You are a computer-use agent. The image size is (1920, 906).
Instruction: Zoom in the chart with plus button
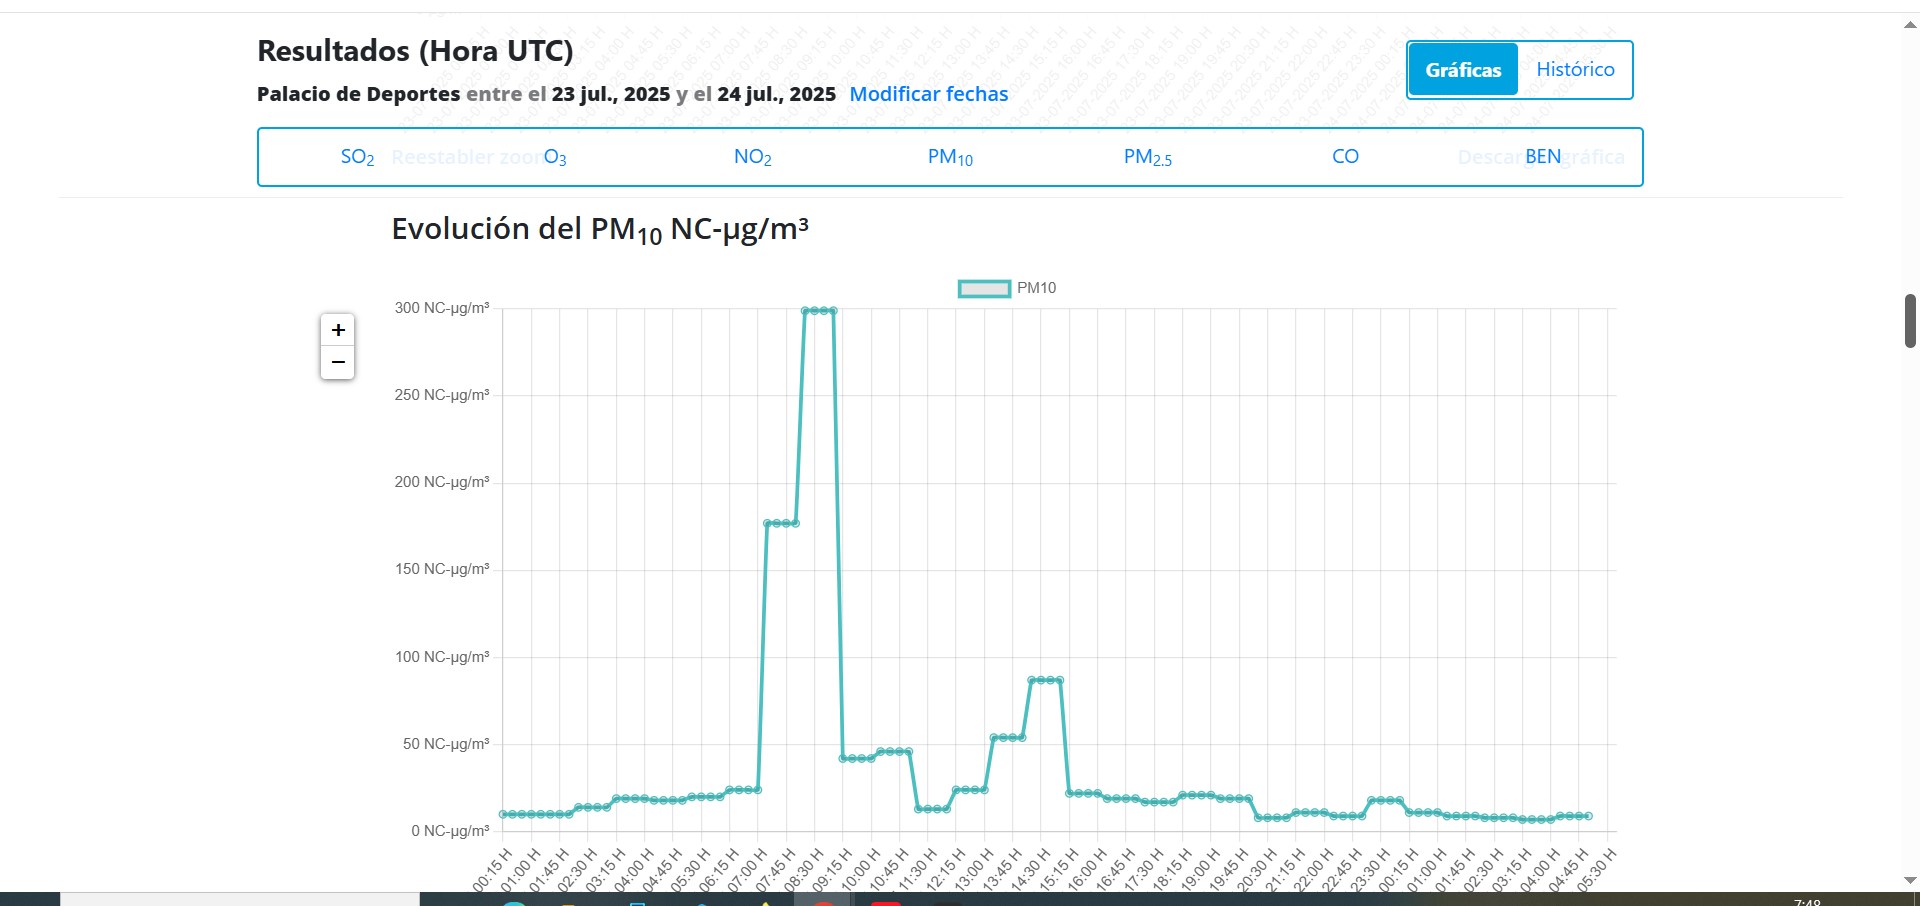click(x=338, y=330)
